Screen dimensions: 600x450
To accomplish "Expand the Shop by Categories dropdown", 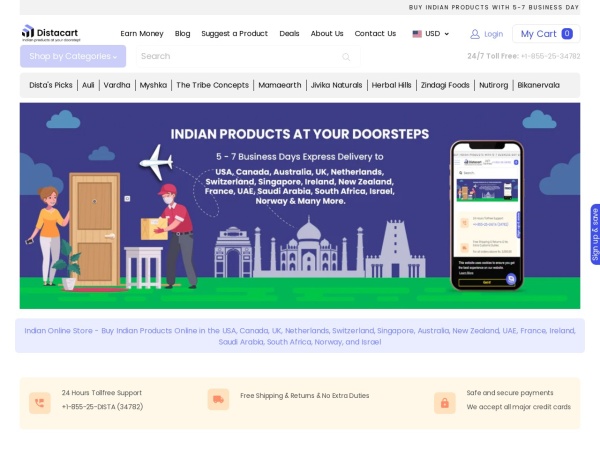I will 73,57.
